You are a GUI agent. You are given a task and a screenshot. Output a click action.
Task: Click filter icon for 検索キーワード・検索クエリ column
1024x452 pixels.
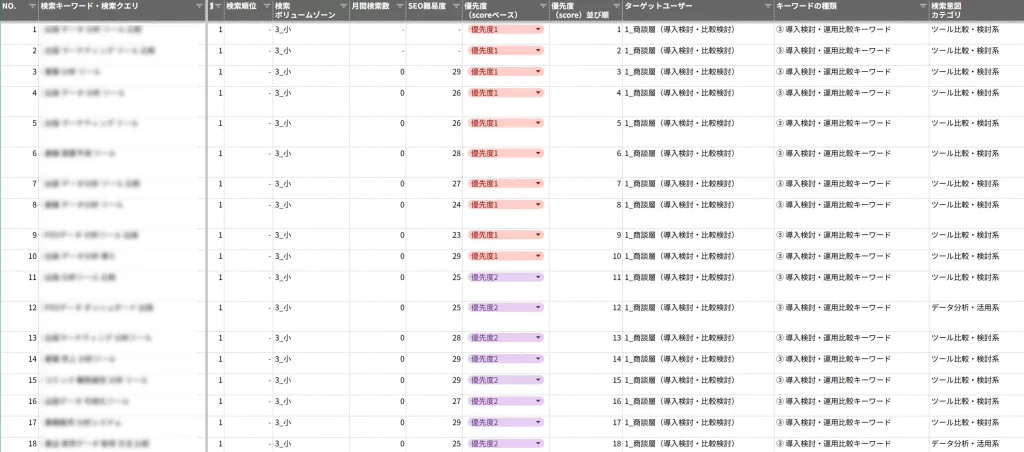click(199, 7)
